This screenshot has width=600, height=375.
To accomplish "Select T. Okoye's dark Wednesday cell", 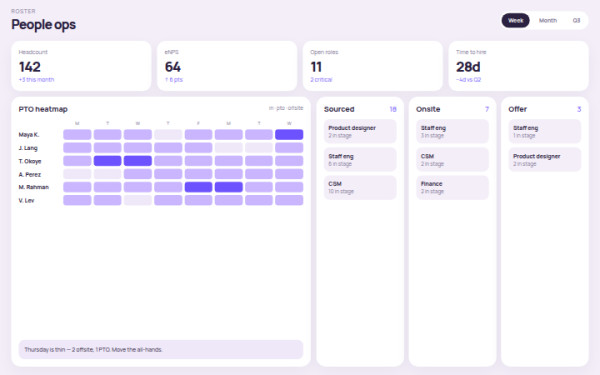I will click(138, 161).
